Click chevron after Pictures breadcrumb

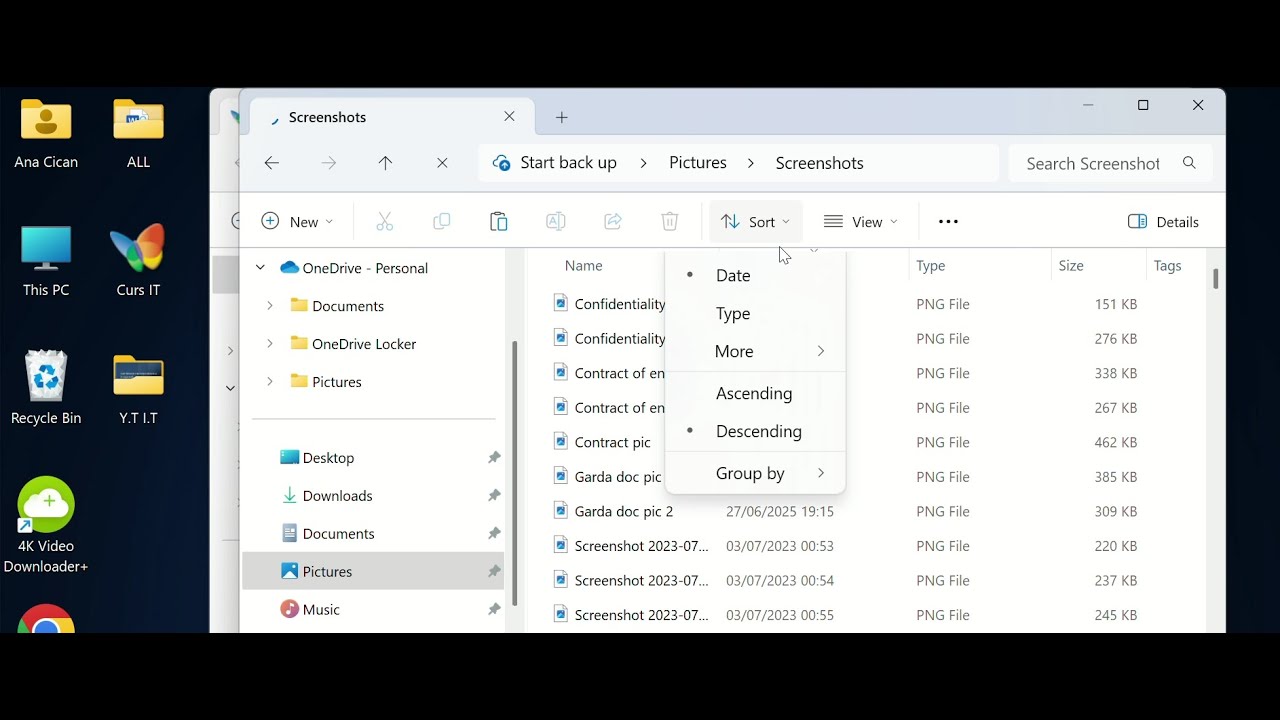tap(752, 163)
